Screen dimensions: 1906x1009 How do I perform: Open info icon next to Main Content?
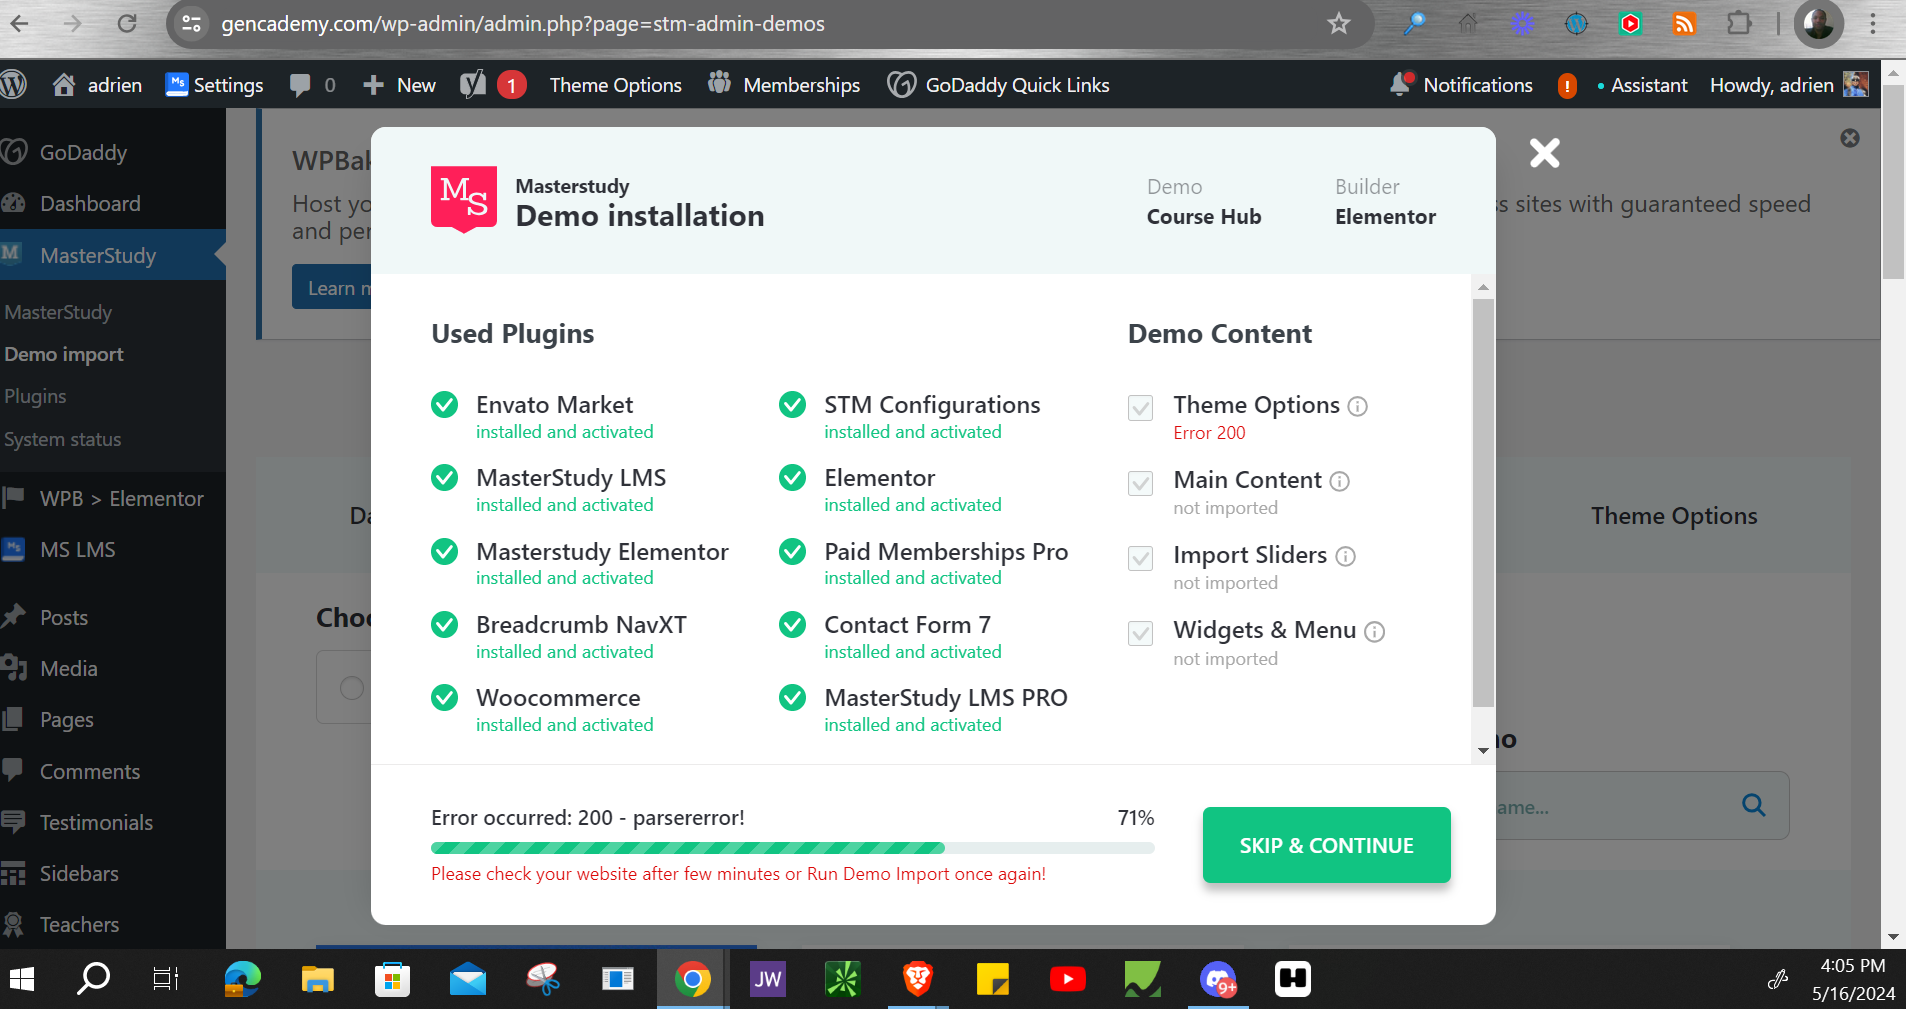point(1339,481)
